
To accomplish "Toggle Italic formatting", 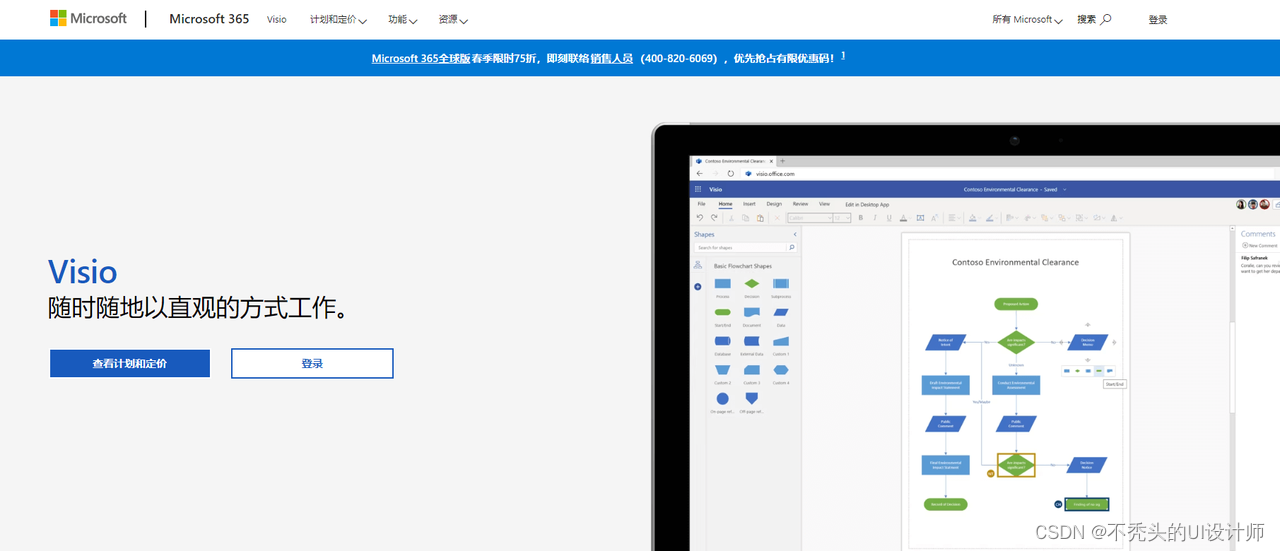I will (x=875, y=218).
